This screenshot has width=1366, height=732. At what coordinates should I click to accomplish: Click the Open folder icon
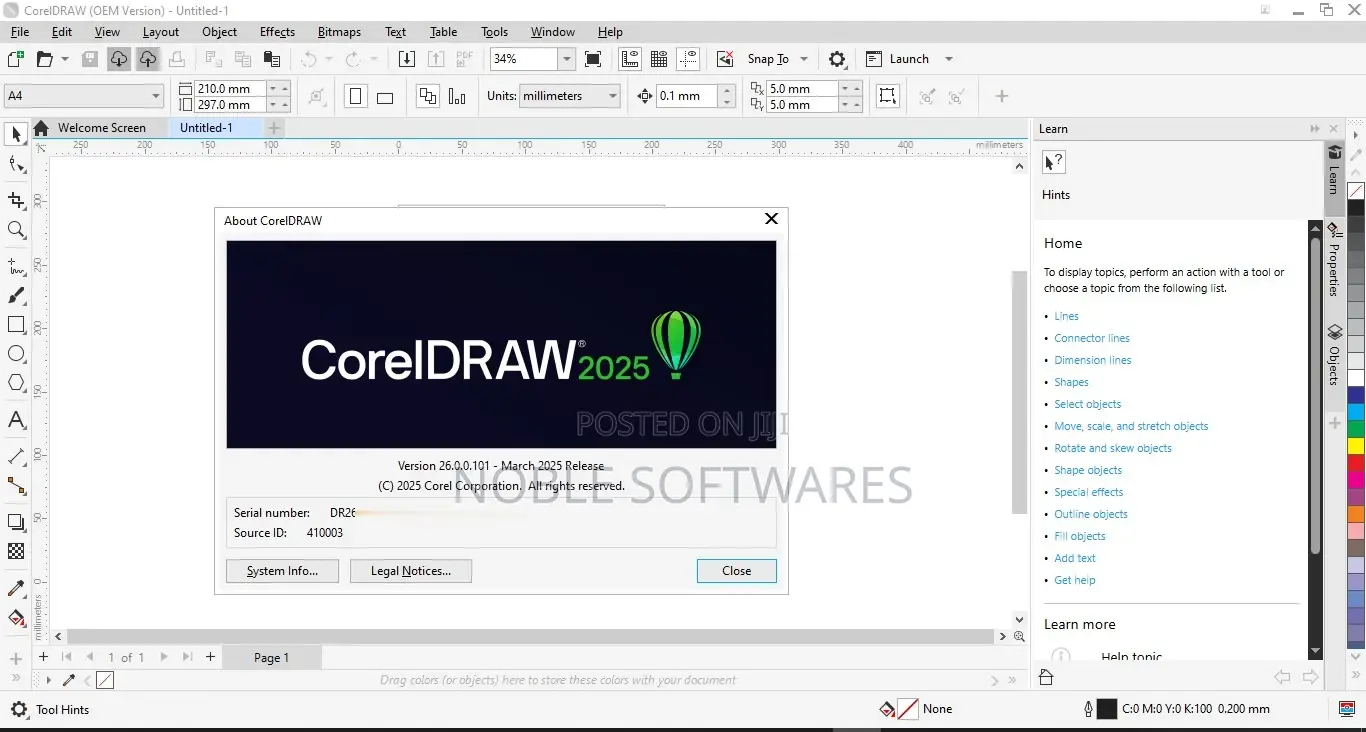coord(45,59)
